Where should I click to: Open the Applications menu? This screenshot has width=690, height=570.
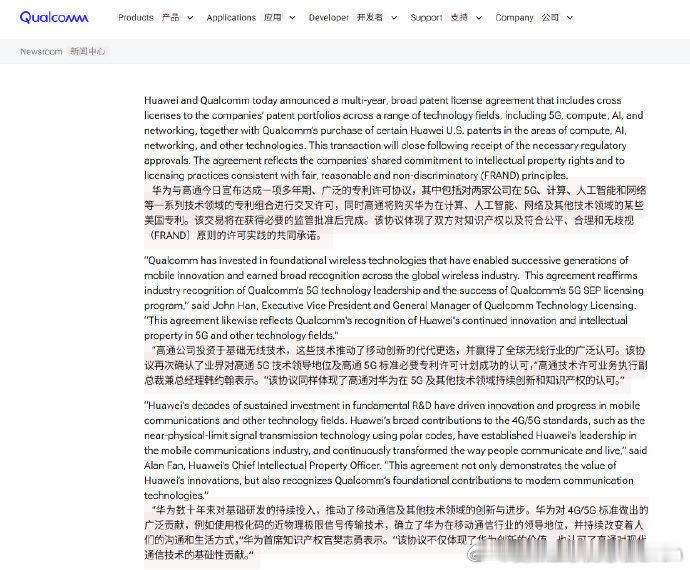[244, 18]
